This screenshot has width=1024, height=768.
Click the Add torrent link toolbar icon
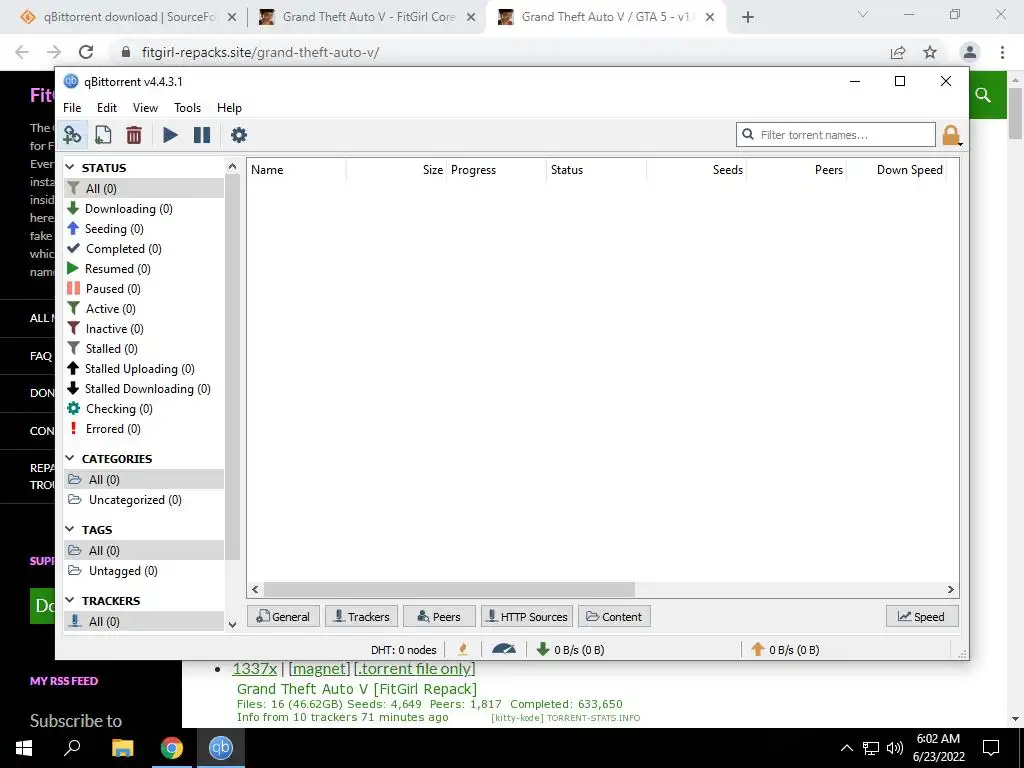click(72, 135)
